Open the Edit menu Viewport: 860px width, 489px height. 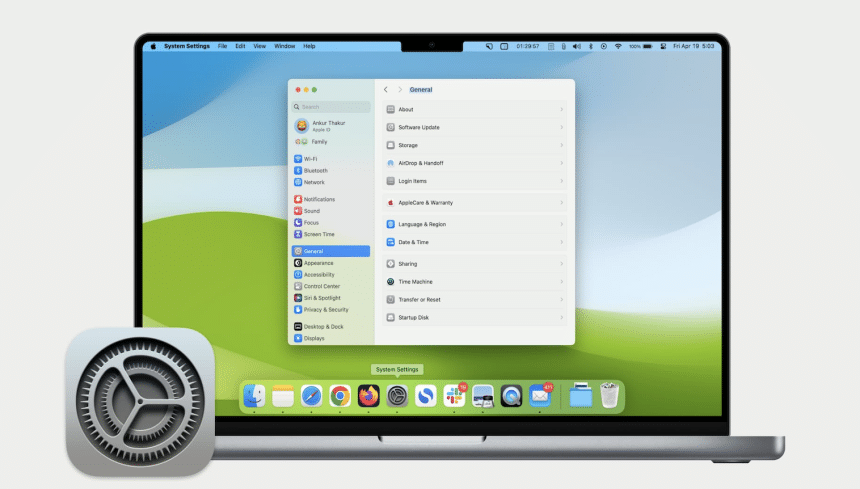click(x=240, y=47)
